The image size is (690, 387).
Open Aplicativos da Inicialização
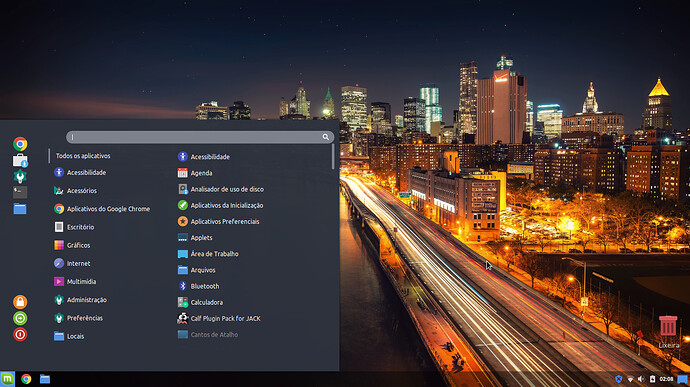pyautogui.click(x=220, y=205)
